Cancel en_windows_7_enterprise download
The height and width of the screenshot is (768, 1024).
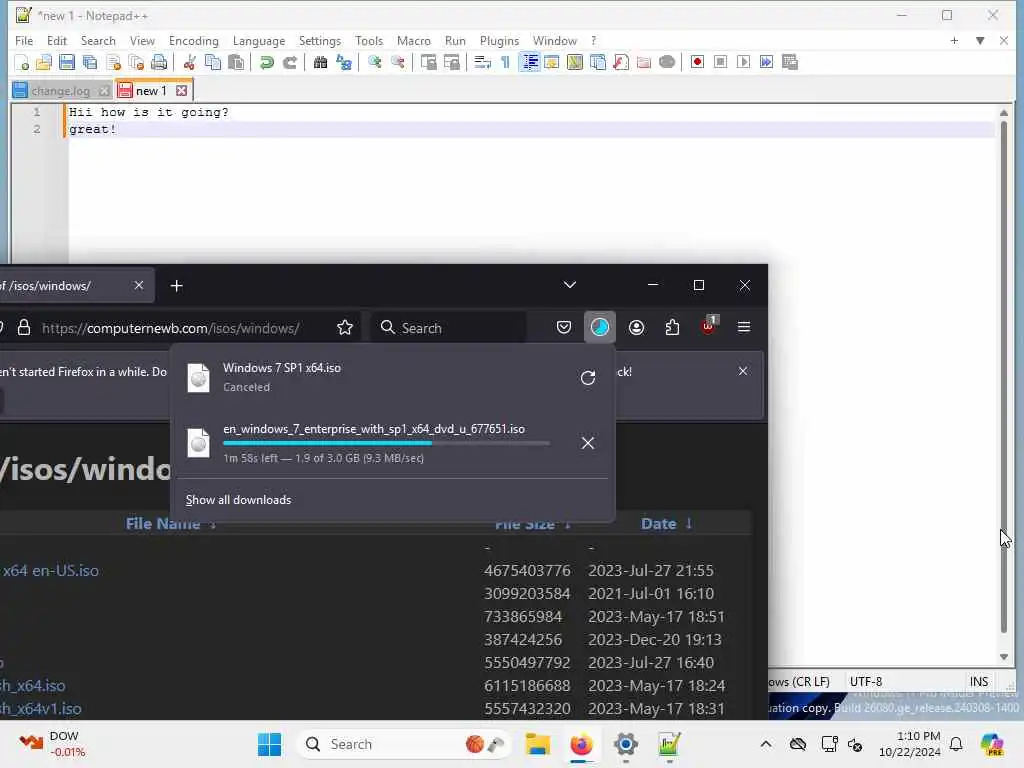coord(588,443)
